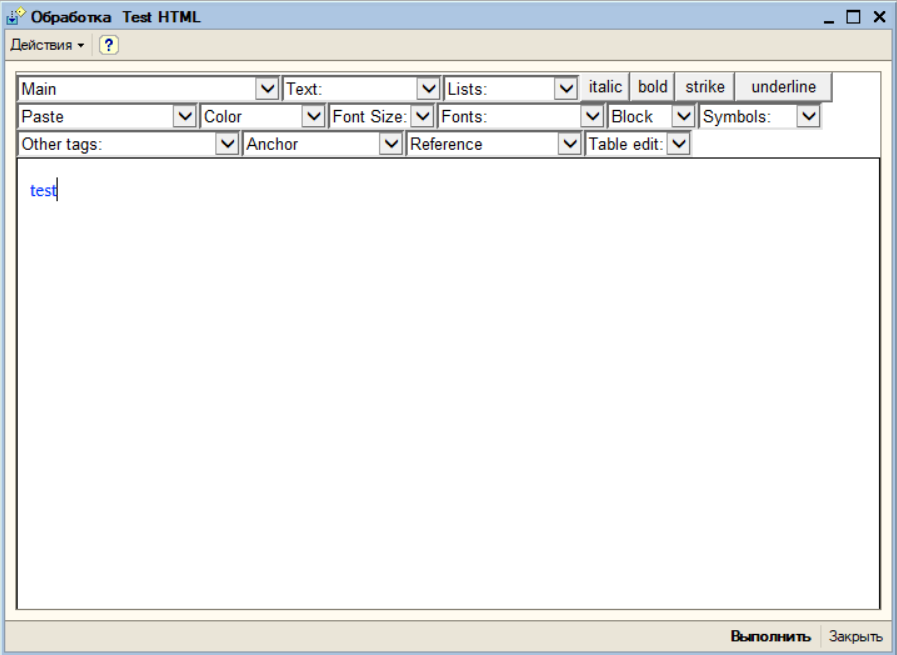Click the Закрыть button
Image resolution: width=897 pixels, height=655 pixels.
tap(855, 636)
